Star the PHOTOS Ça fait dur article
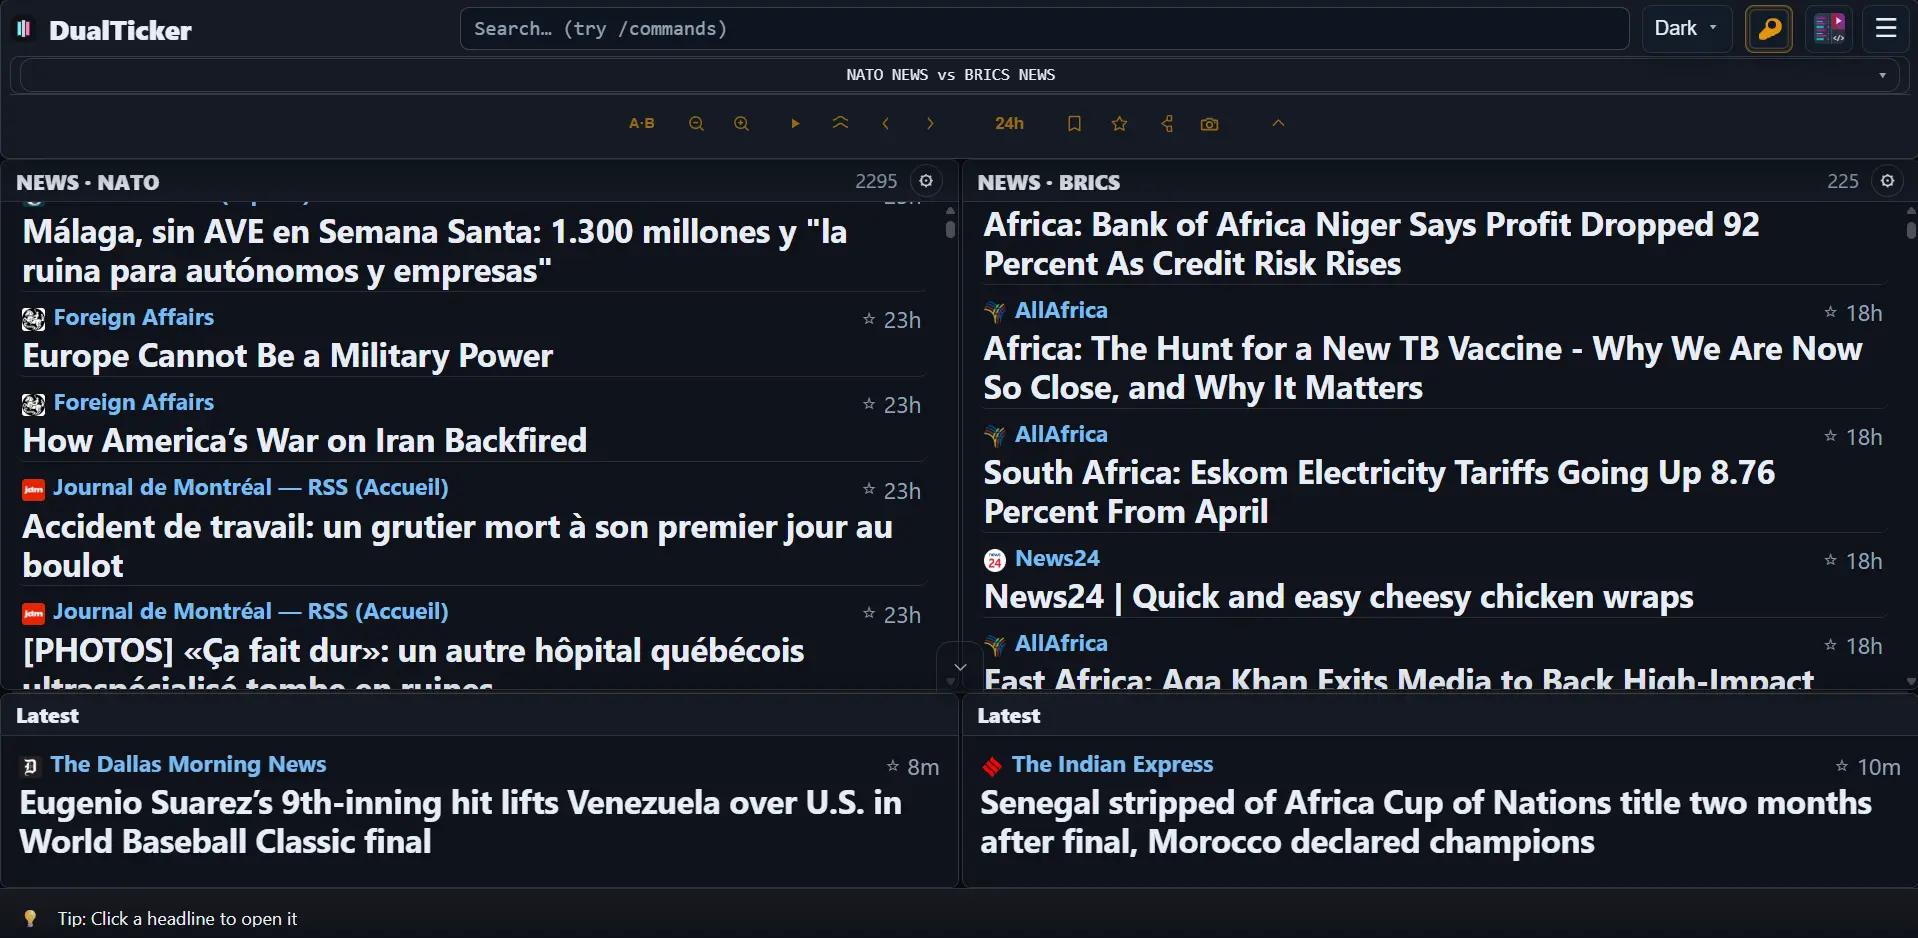This screenshot has width=1918, height=938. [x=869, y=613]
